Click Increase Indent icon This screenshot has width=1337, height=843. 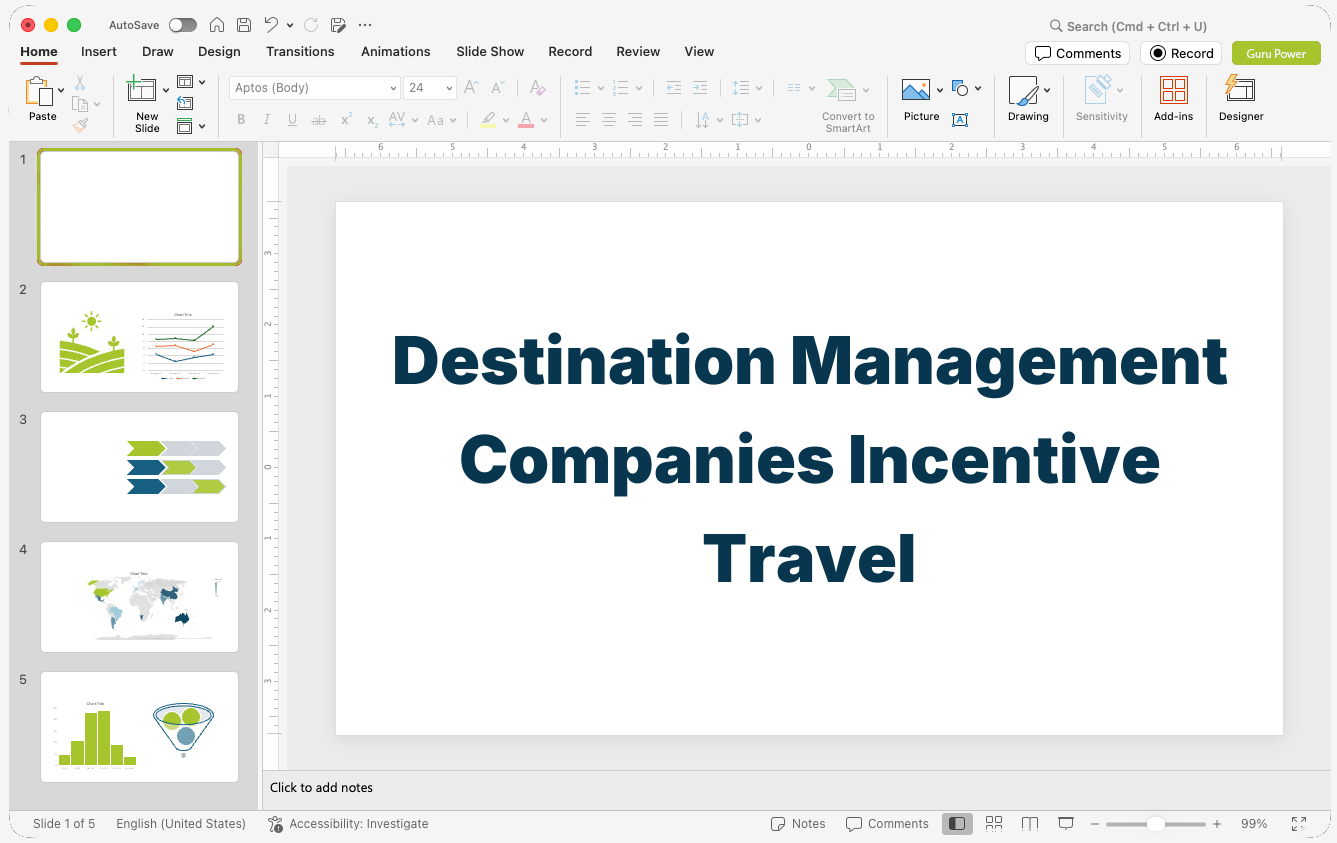tap(700, 88)
